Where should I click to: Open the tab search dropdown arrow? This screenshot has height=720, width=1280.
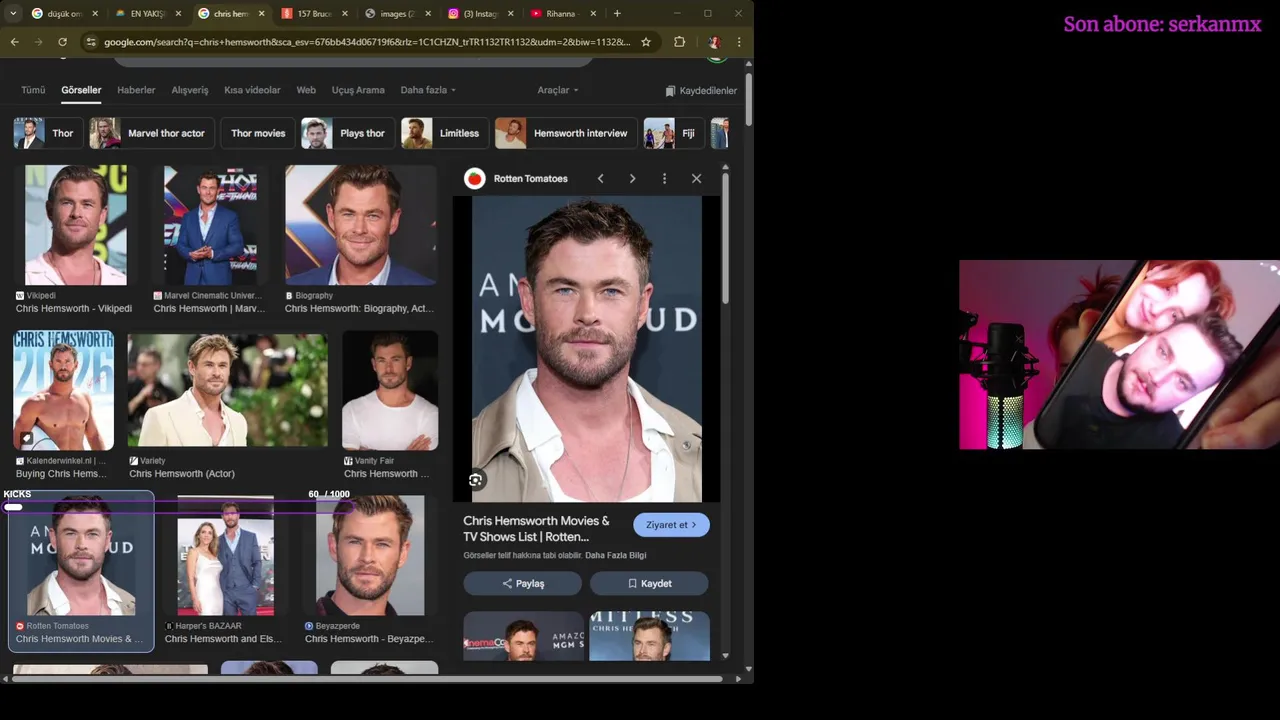click(13, 14)
